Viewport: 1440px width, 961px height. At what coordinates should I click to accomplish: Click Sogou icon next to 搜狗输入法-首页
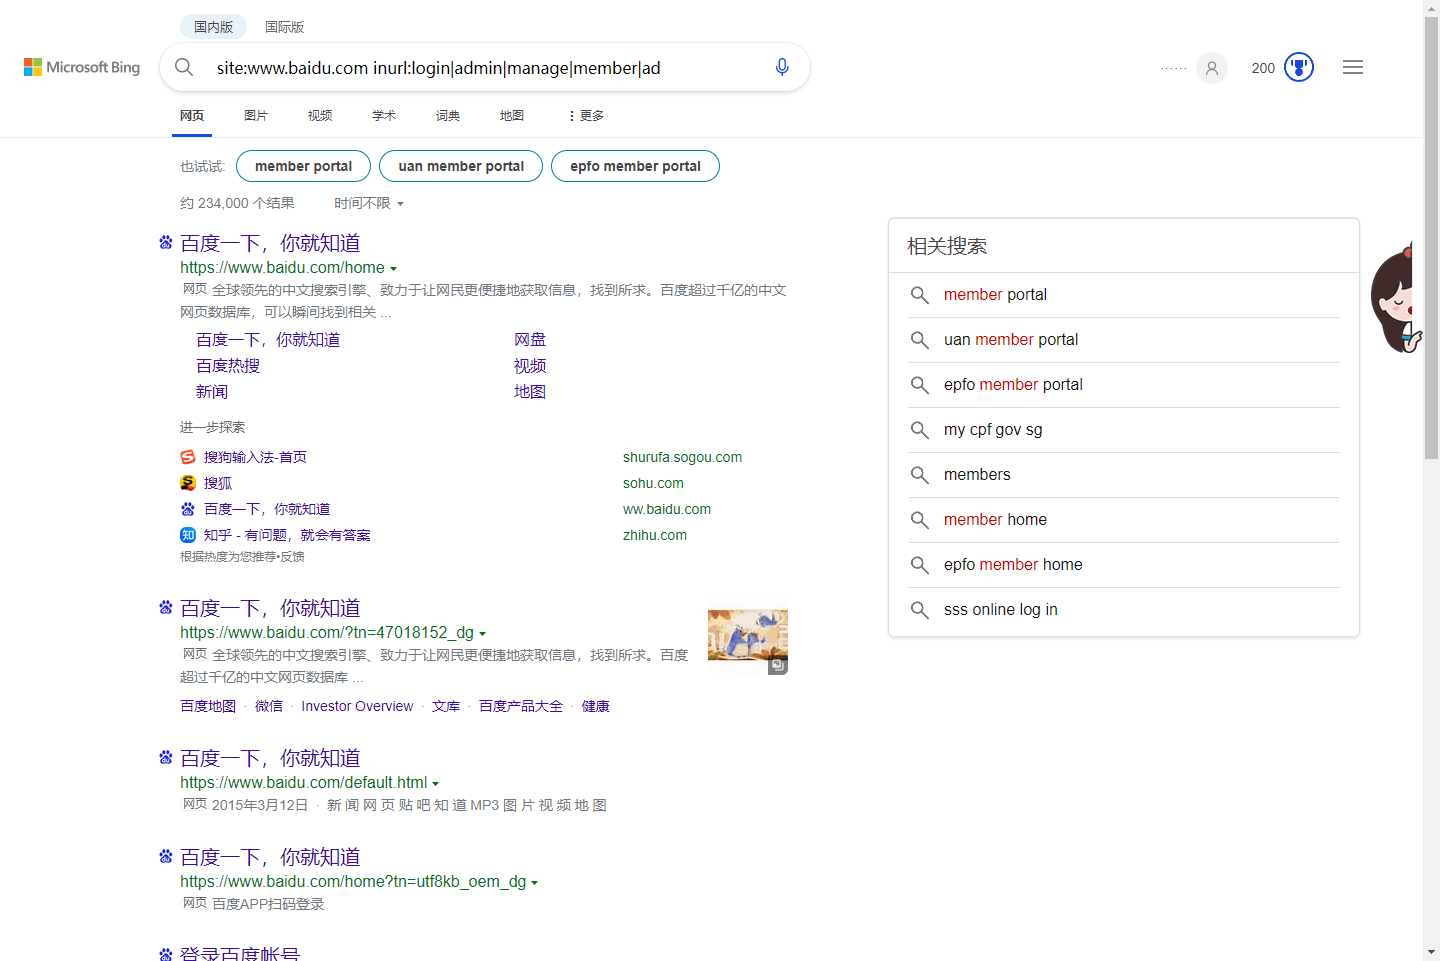[188, 457]
